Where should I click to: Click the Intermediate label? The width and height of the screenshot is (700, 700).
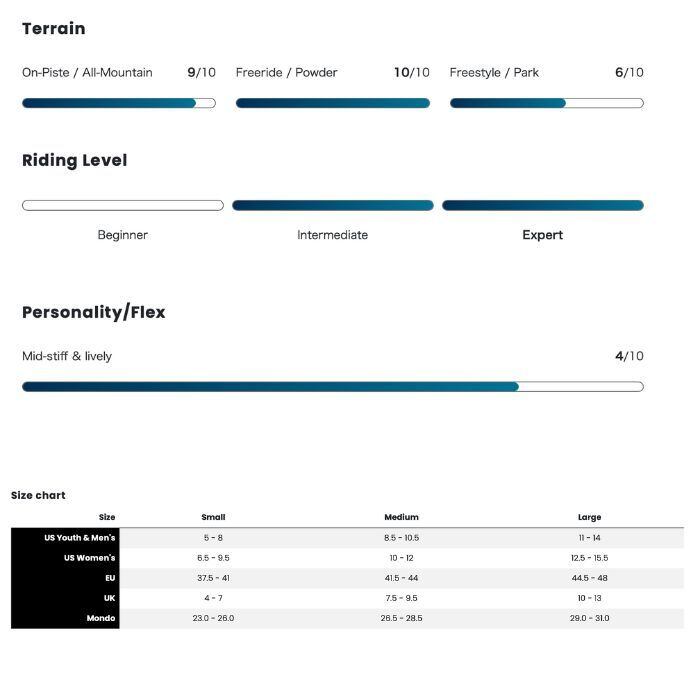(332, 235)
